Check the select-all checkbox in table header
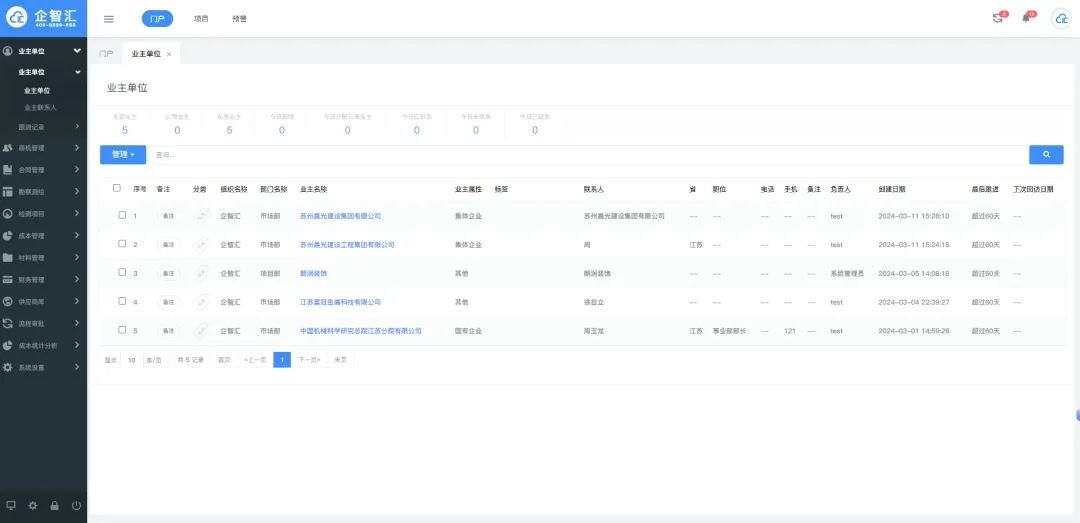 pyautogui.click(x=117, y=188)
